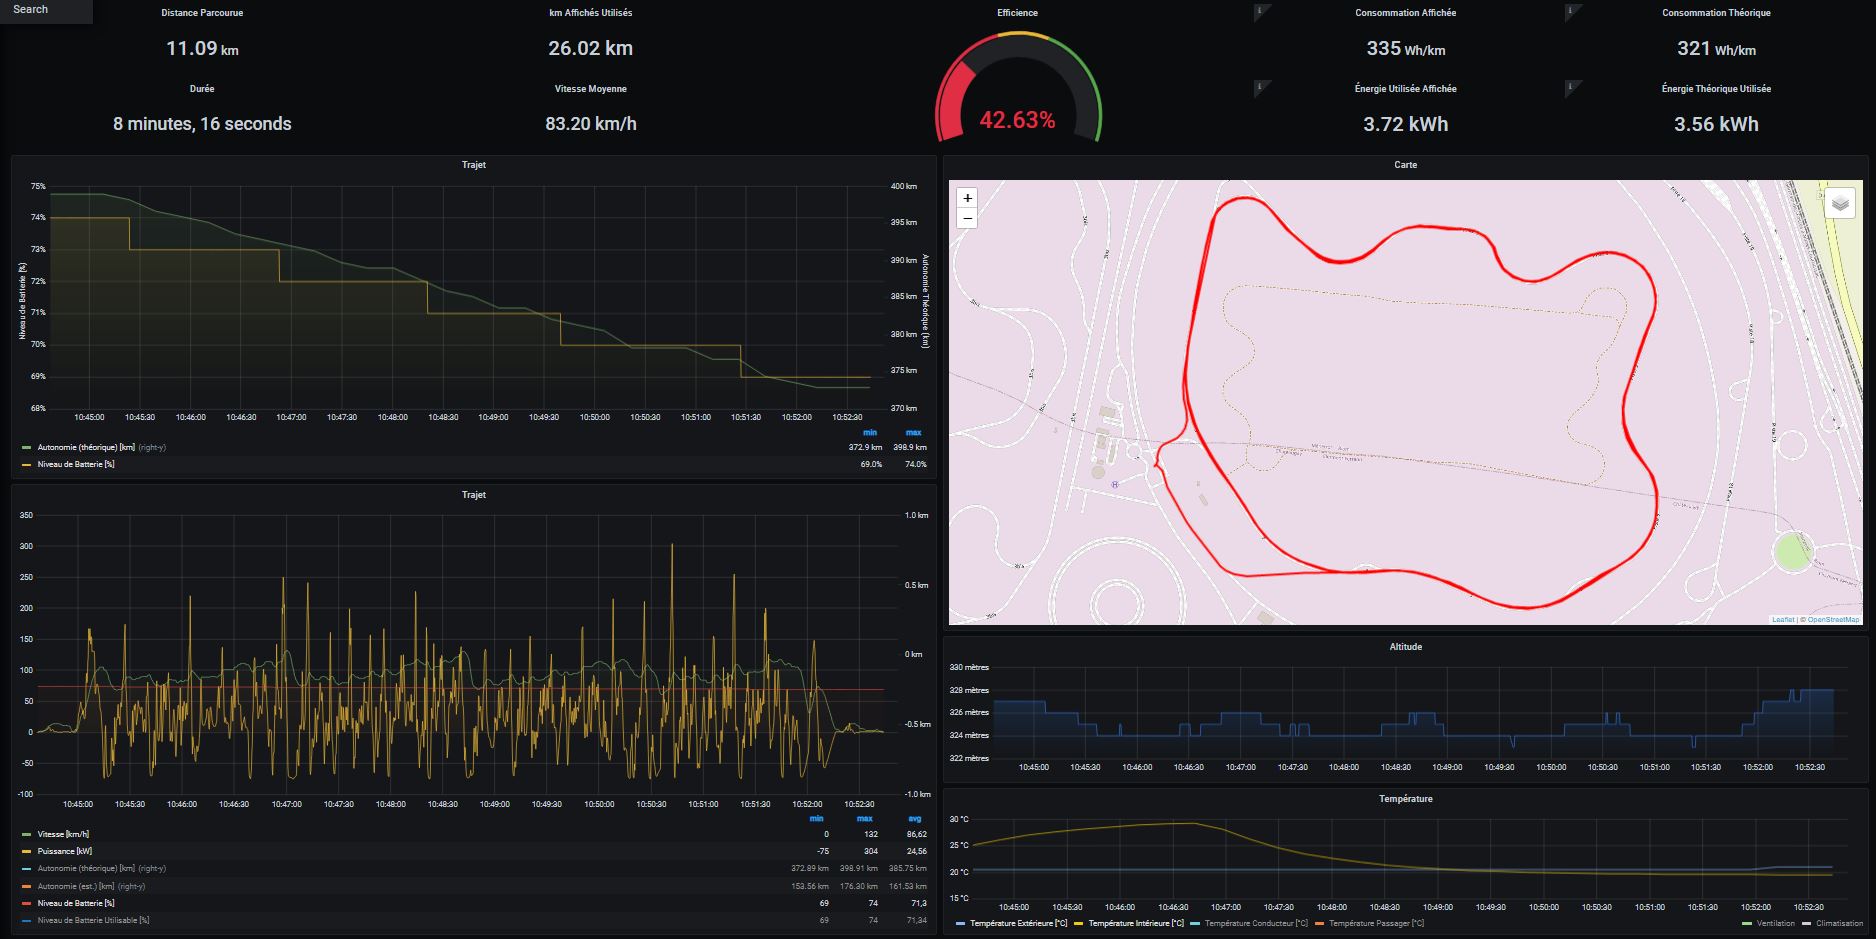Open Consommation Théorique panel title menu

[1716, 13]
